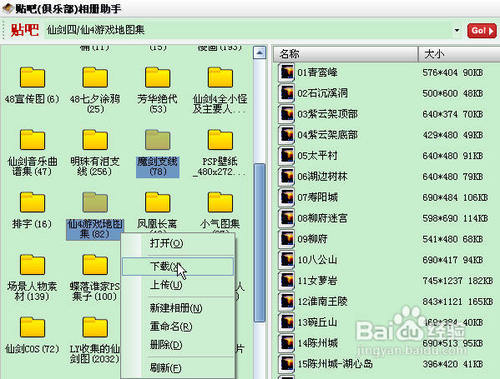
Task: Select the 魔剑支线 (78) folder icon
Action: pyautogui.click(x=158, y=140)
